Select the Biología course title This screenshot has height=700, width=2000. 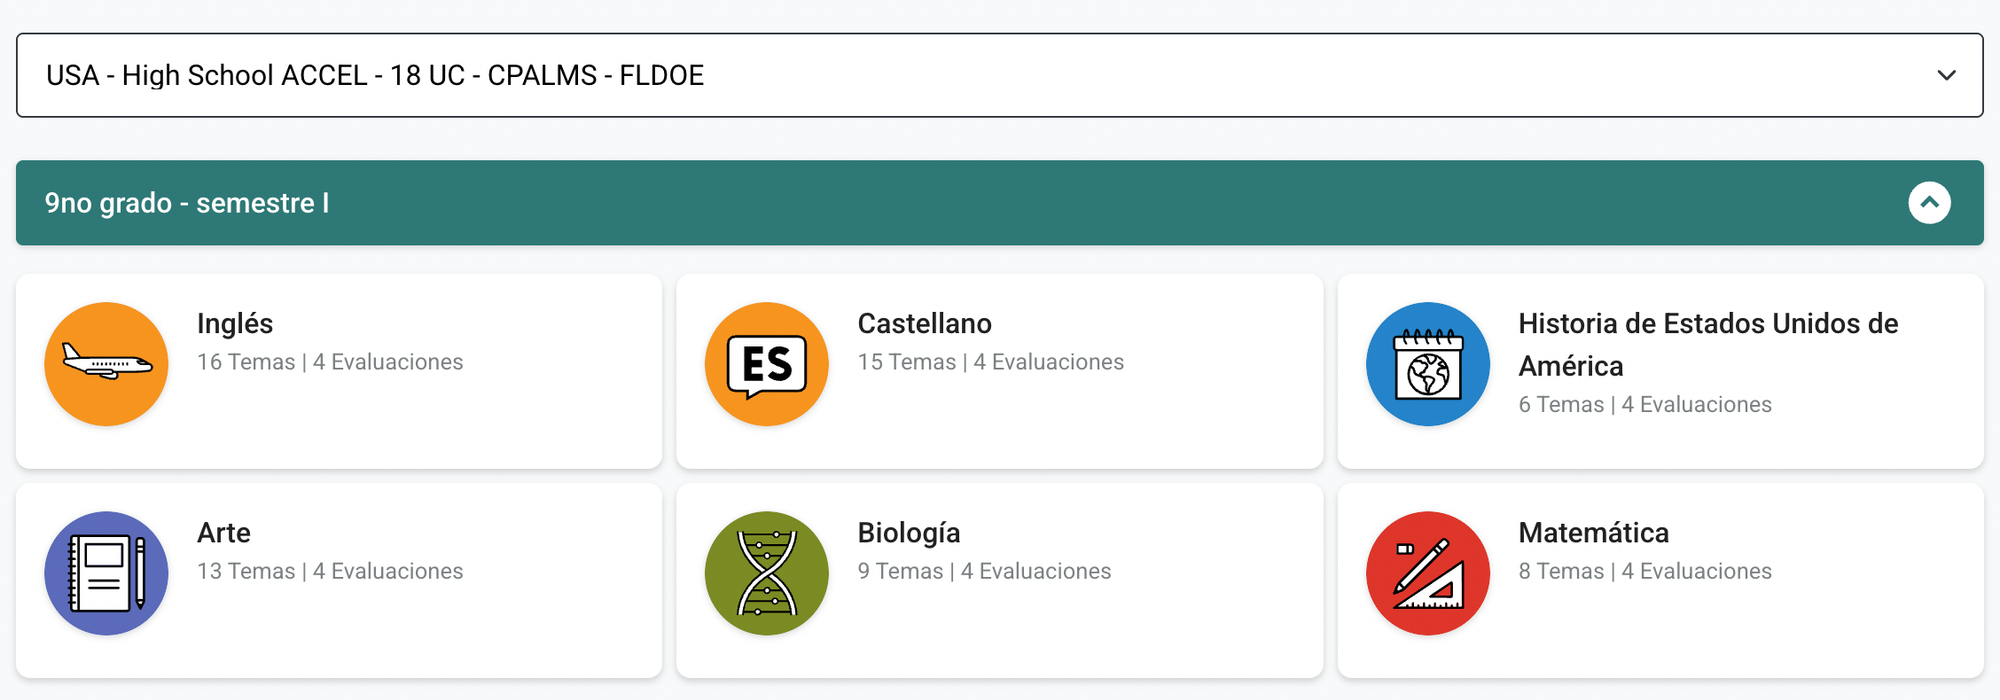click(909, 533)
